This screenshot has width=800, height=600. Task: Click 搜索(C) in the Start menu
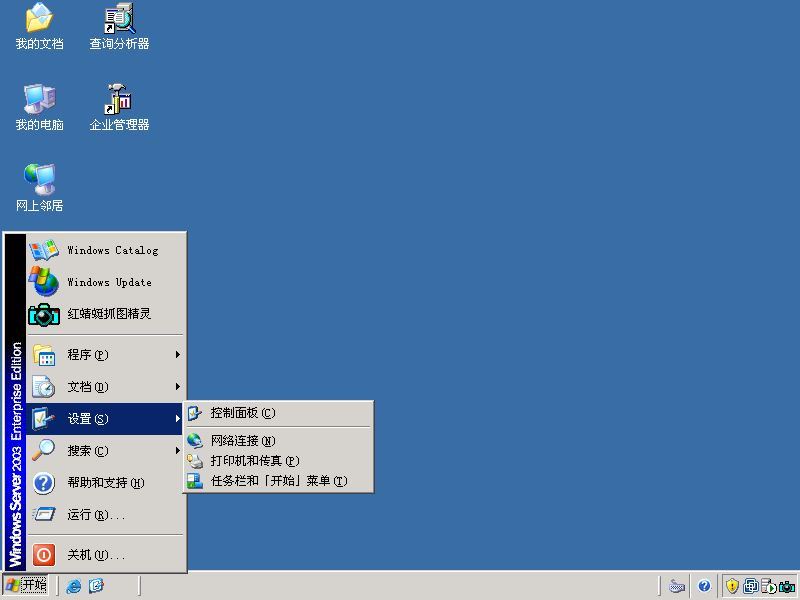click(105, 451)
